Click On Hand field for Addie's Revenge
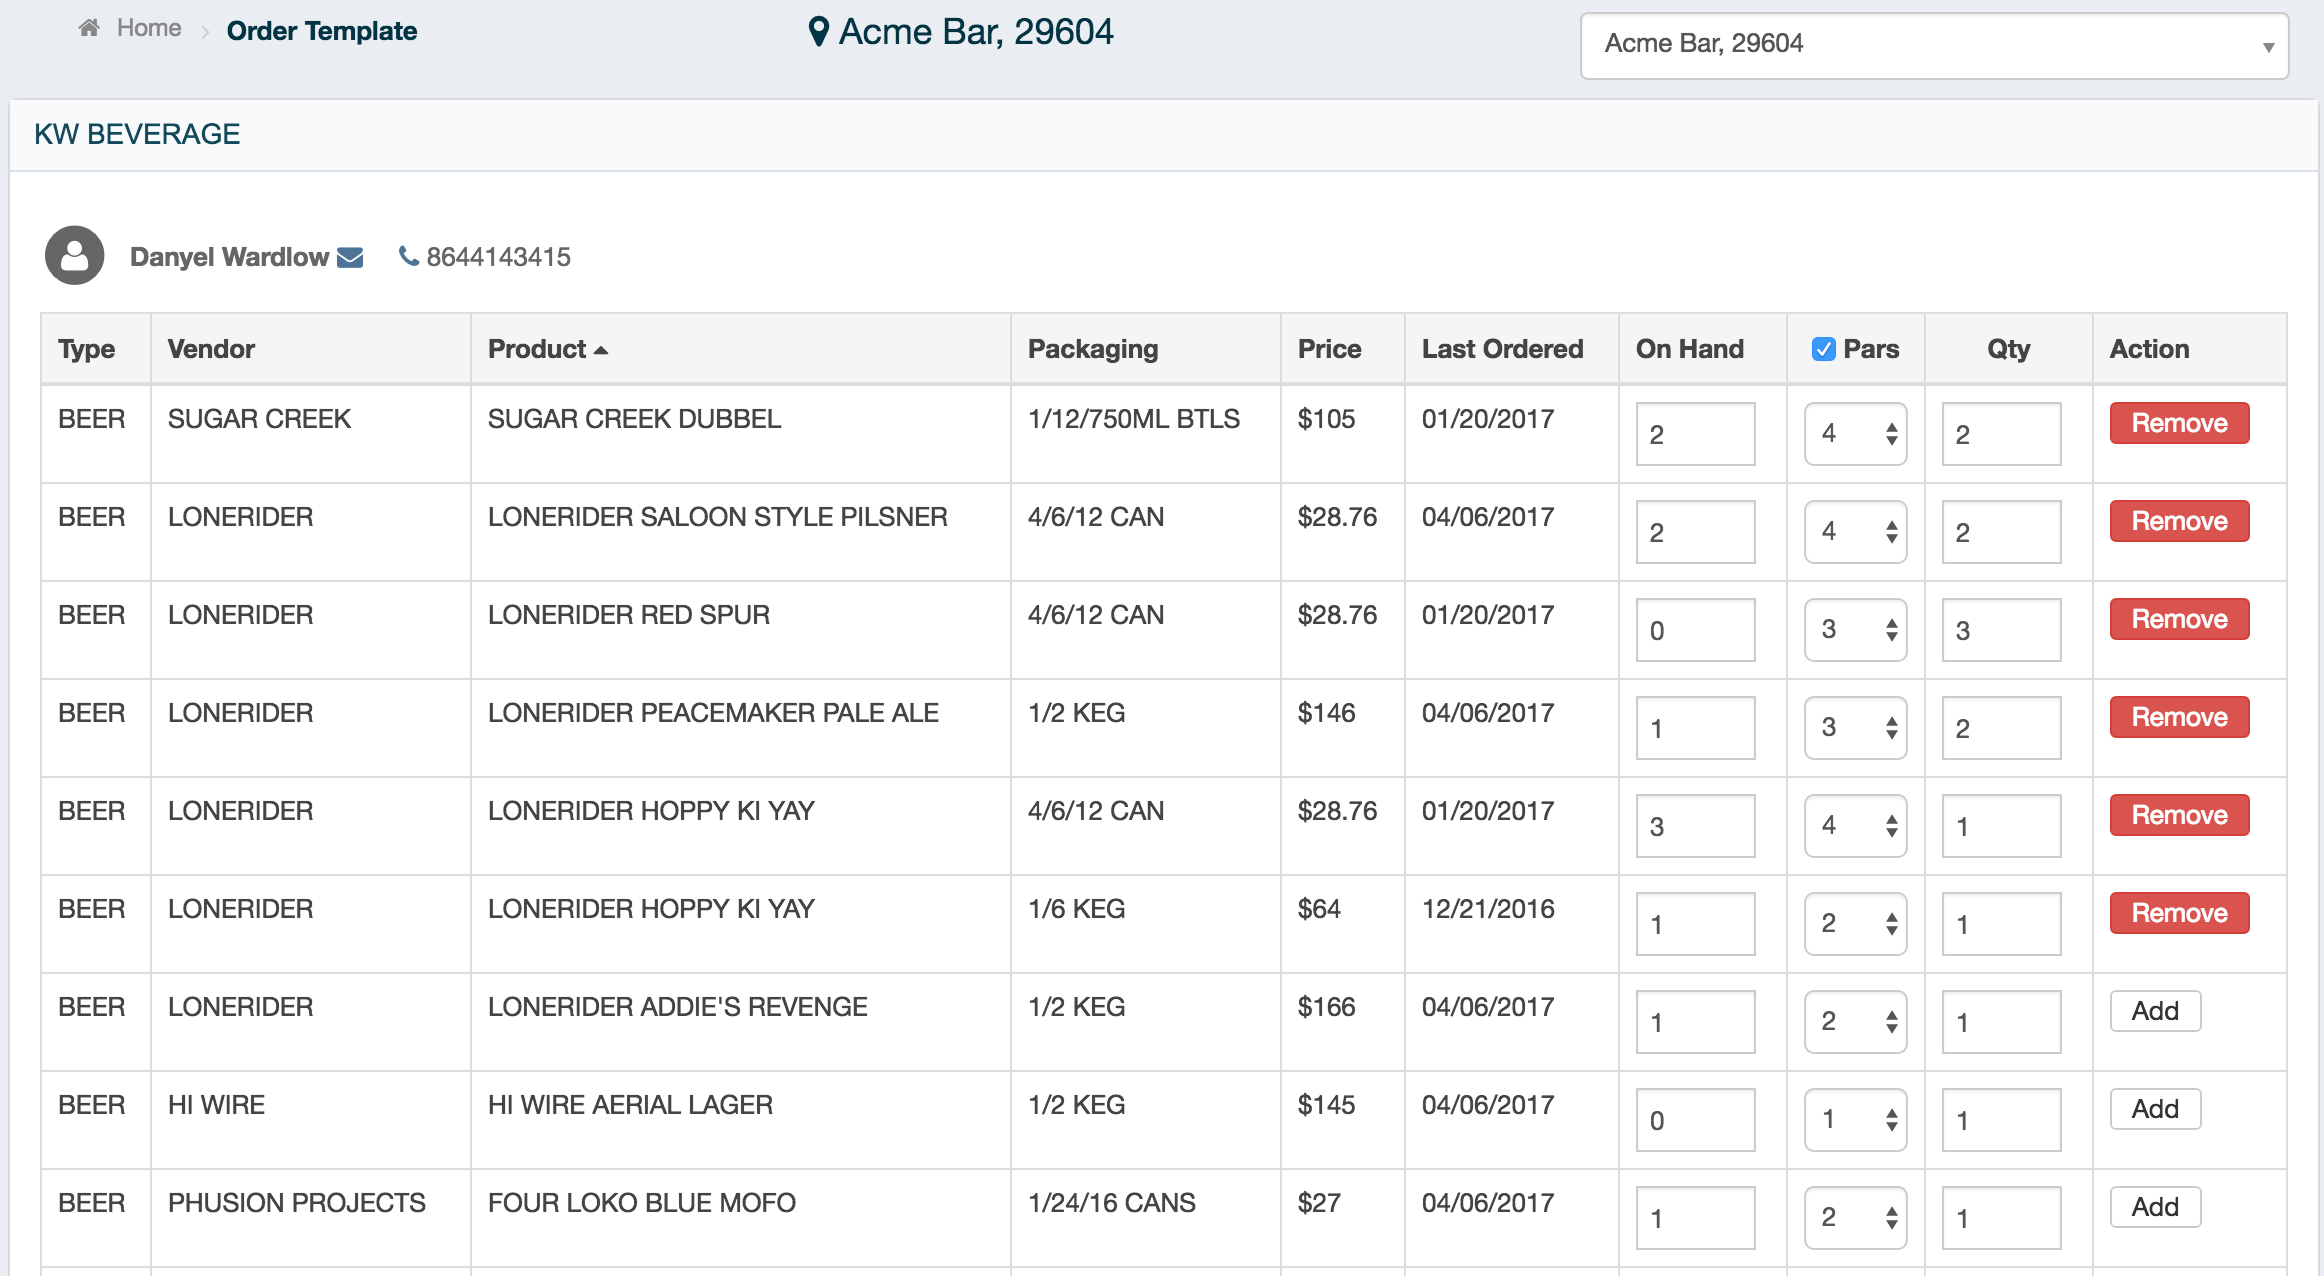Image resolution: width=2324 pixels, height=1276 pixels. tap(1695, 1022)
